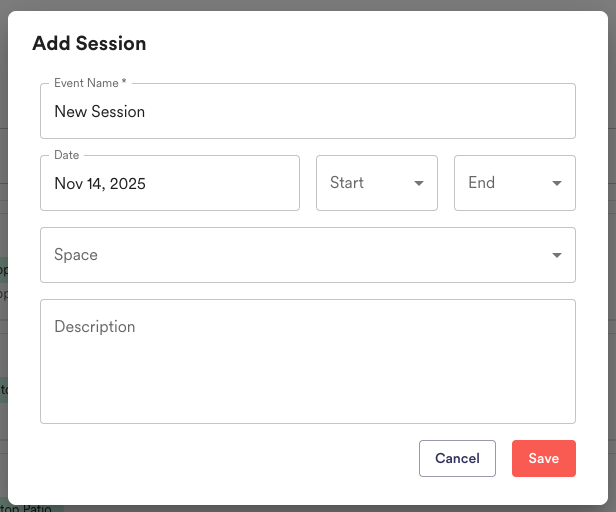Click the 'Event Name *' field label

90,83
